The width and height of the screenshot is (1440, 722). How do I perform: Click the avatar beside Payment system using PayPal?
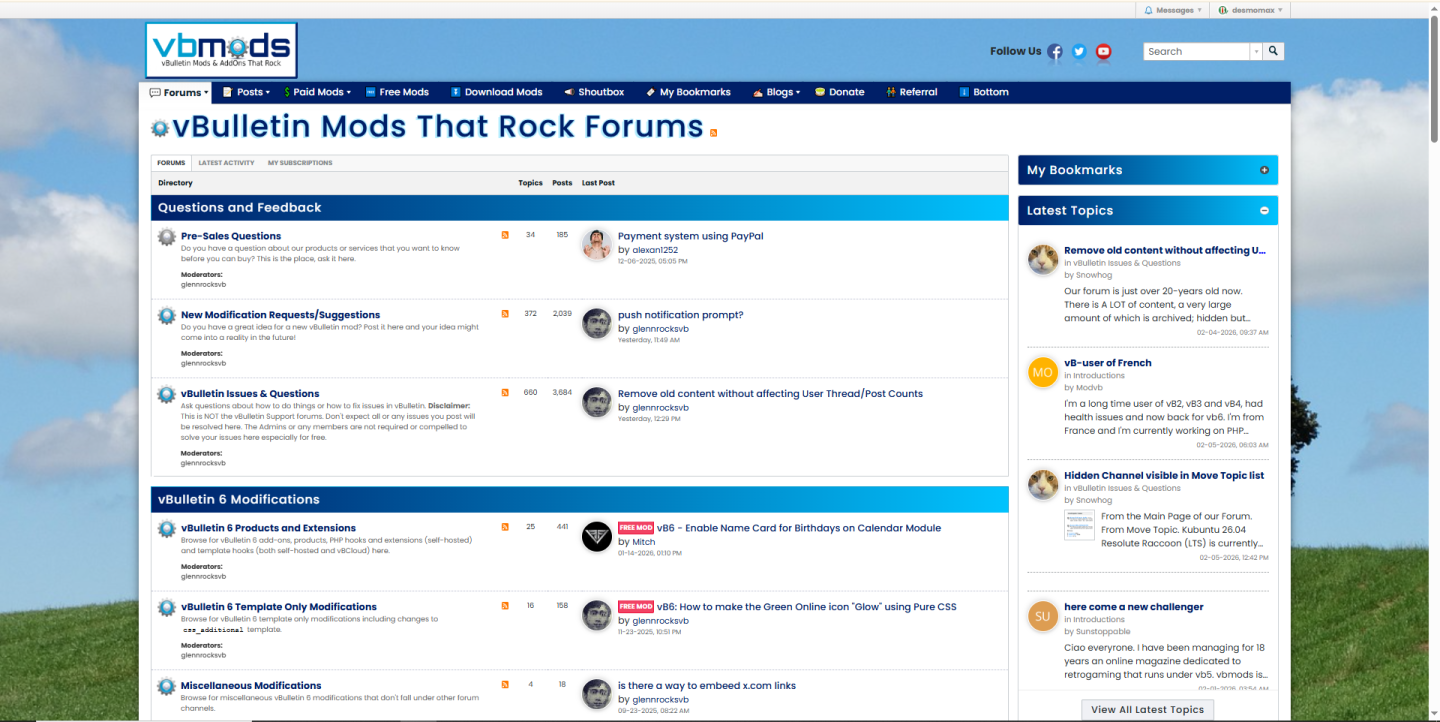pos(597,244)
